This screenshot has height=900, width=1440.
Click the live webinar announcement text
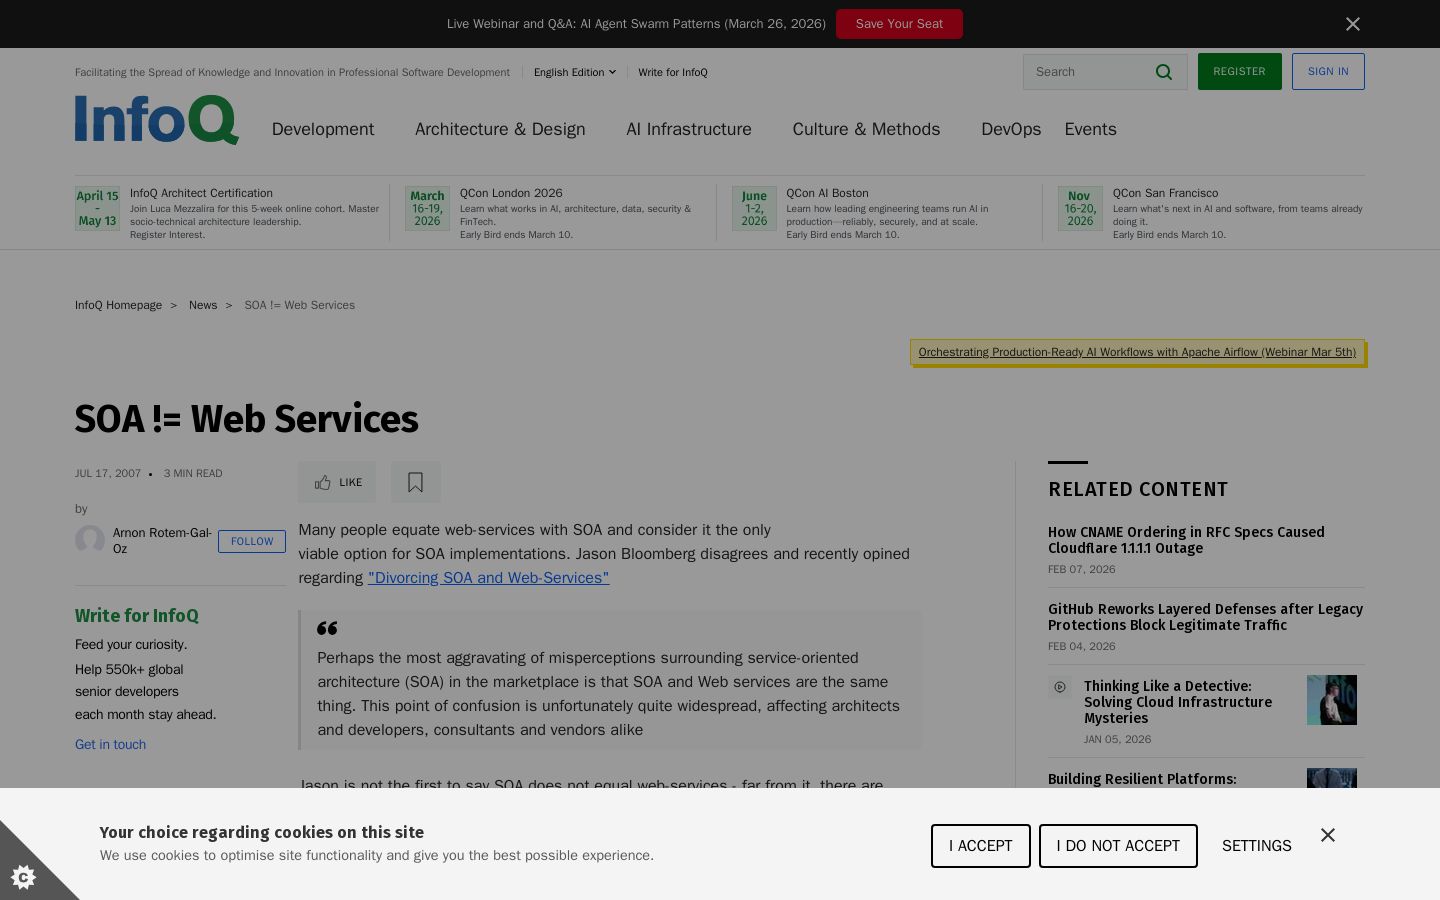coord(636,24)
